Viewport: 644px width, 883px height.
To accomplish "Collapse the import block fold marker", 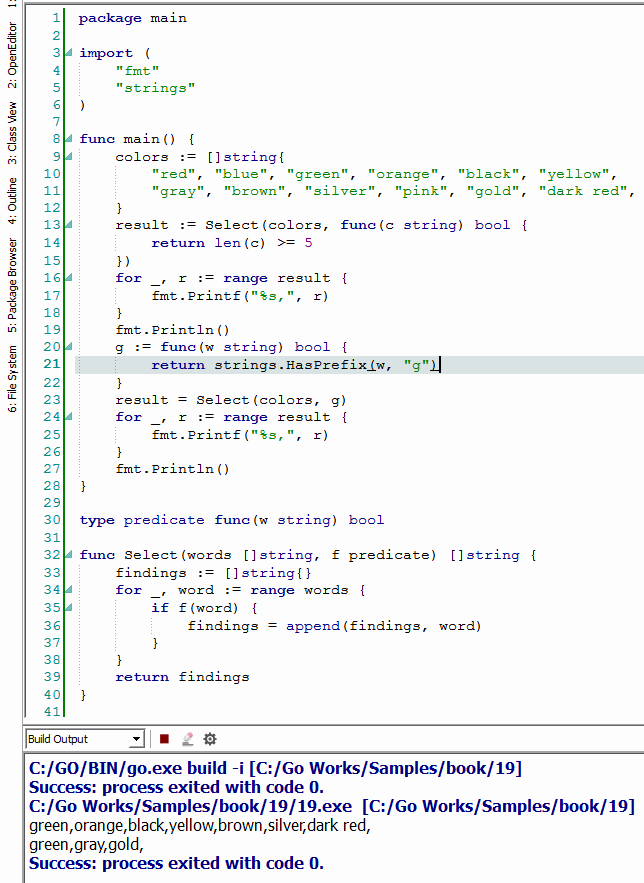I will pos(68,53).
